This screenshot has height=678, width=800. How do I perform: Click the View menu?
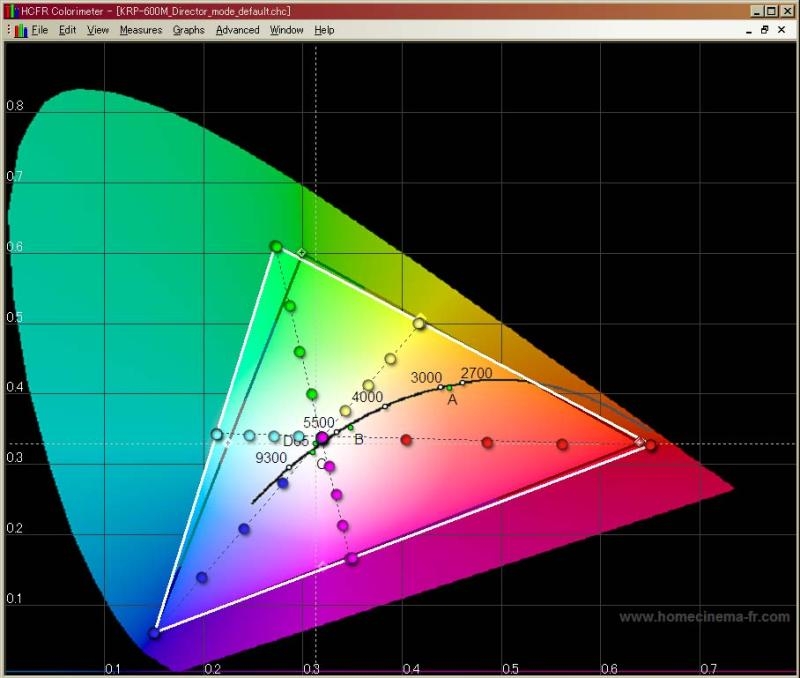98,30
